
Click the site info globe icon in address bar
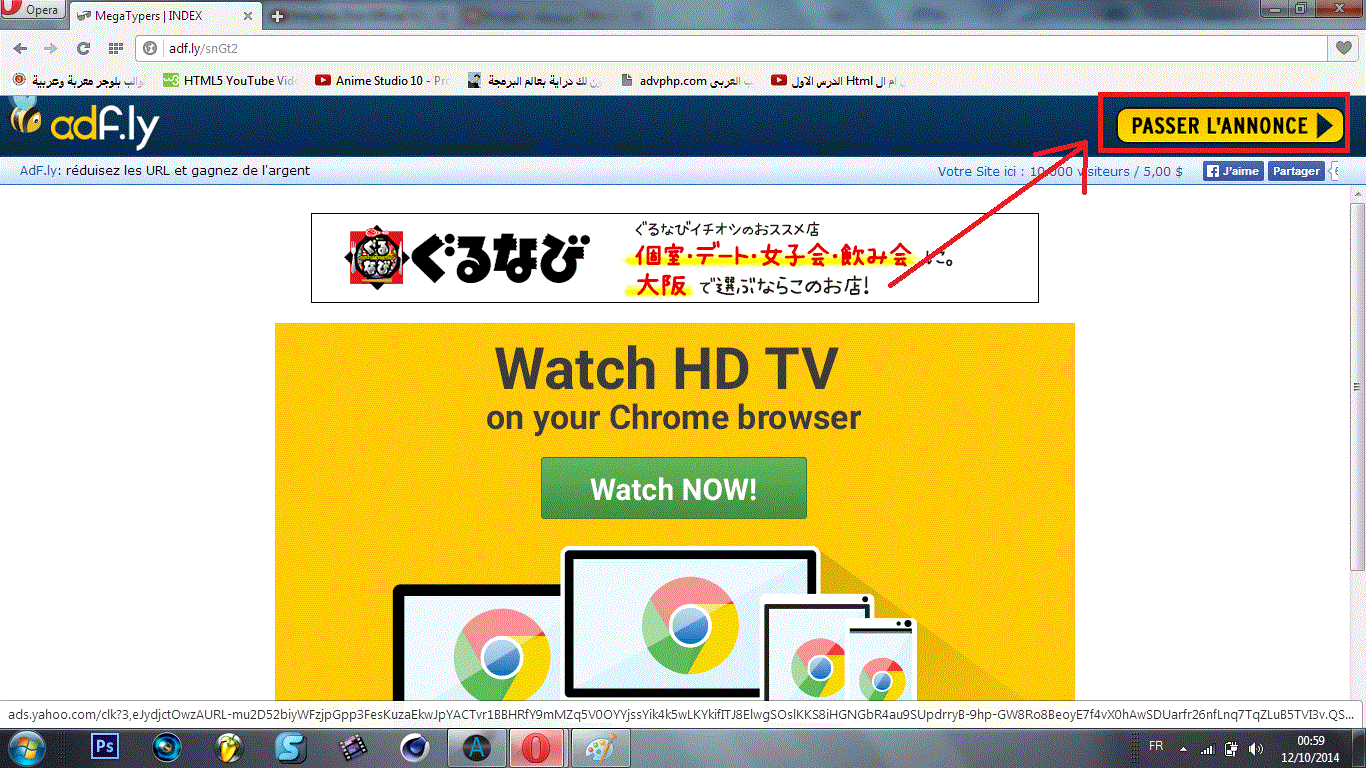click(x=151, y=48)
